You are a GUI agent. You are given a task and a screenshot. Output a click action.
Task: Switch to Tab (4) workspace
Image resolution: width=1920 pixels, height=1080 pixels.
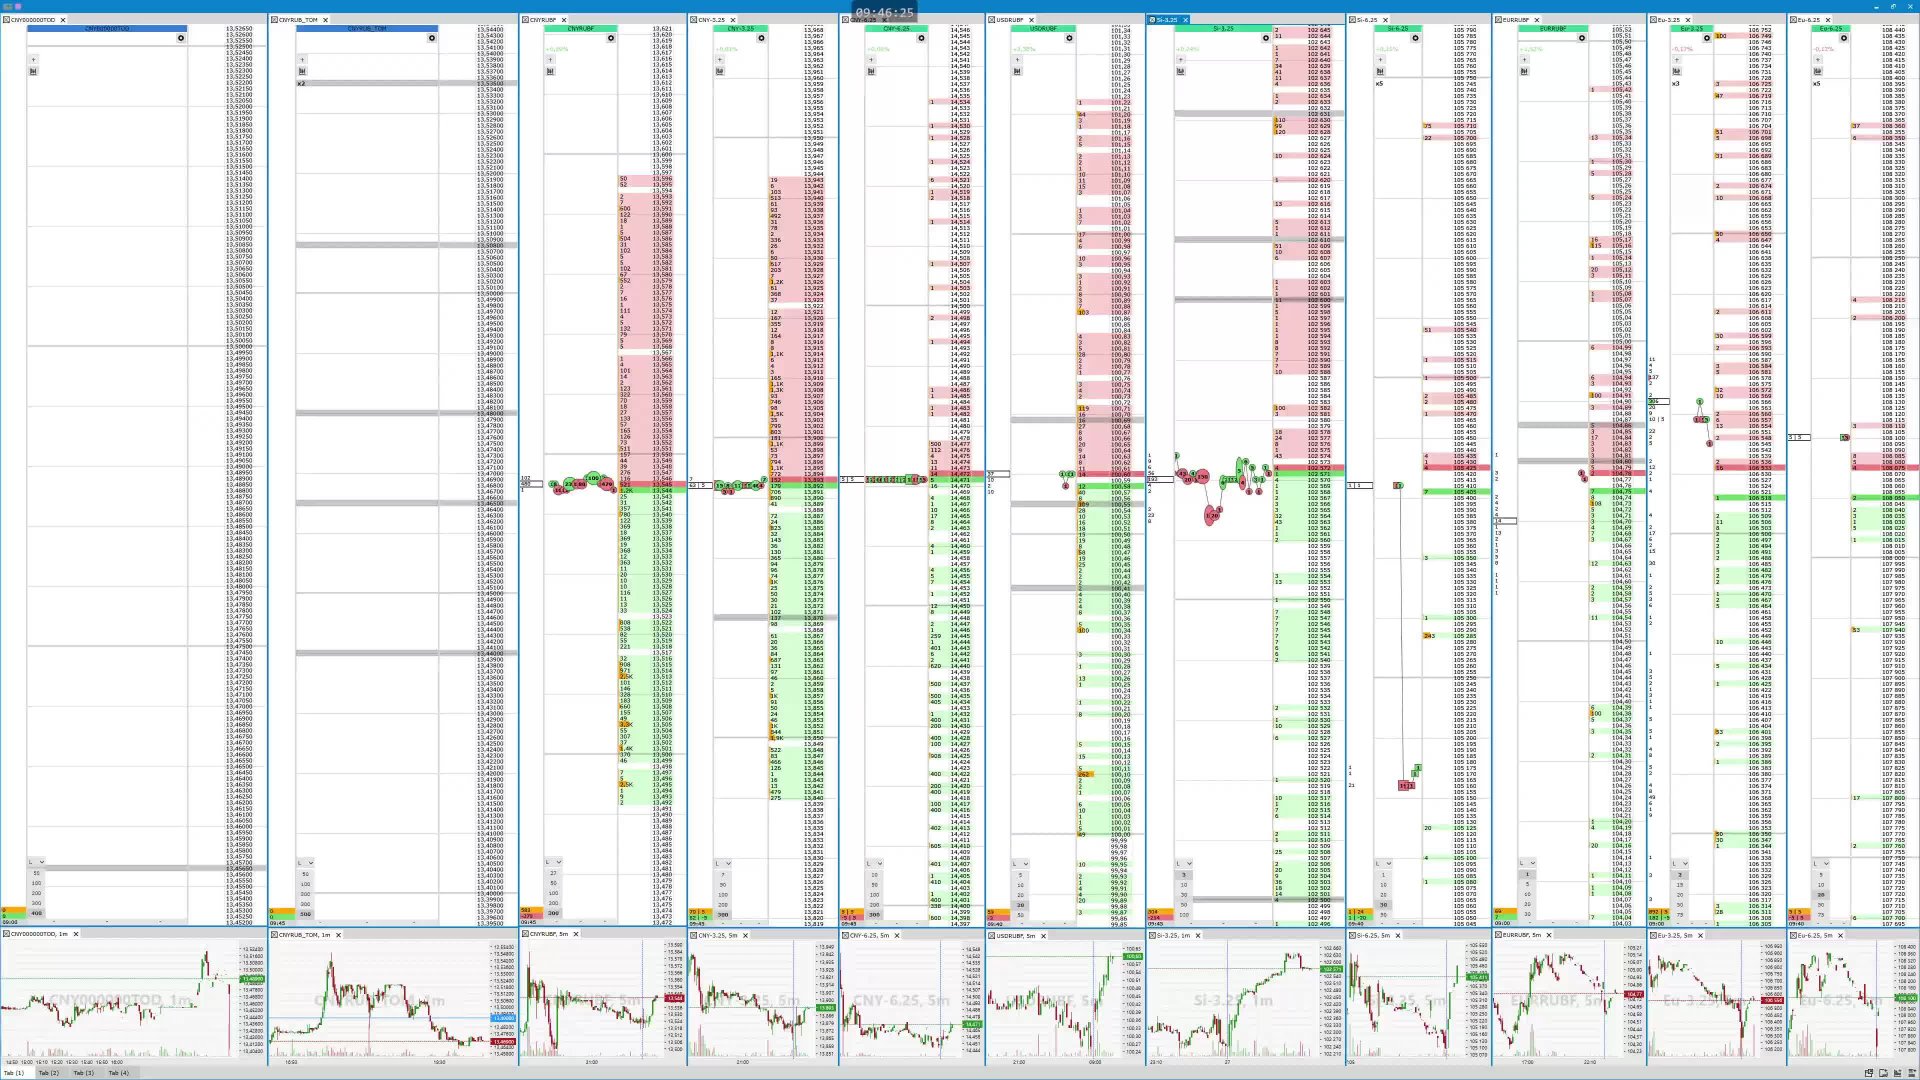tap(118, 1073)
